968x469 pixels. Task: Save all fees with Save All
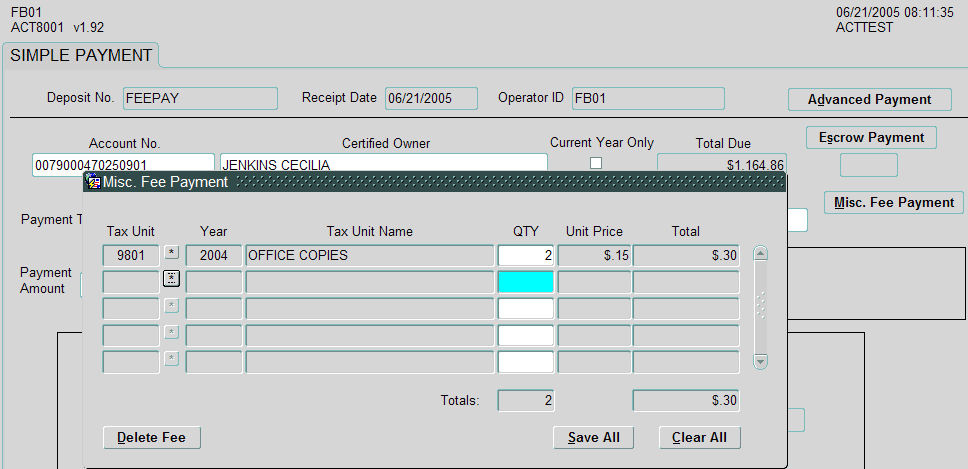[x=593, y=438]
